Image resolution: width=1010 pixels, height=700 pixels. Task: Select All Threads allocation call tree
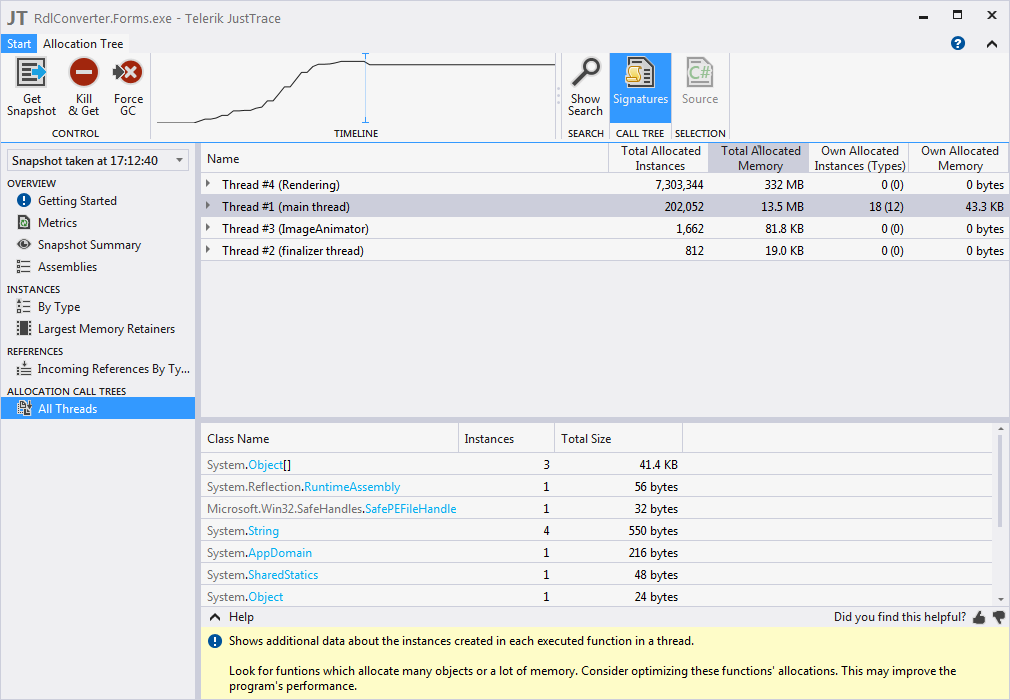[x=98, y=408]
